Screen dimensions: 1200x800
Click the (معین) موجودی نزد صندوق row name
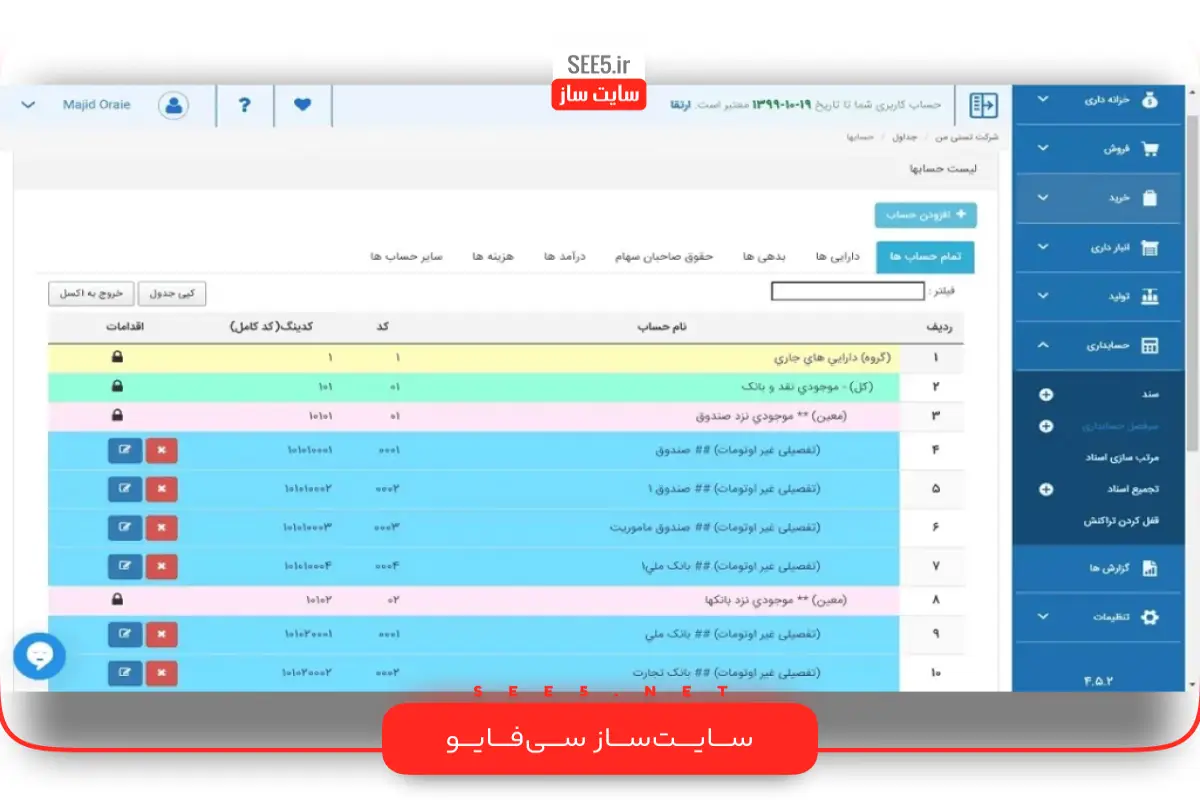(x=770, y=415)
